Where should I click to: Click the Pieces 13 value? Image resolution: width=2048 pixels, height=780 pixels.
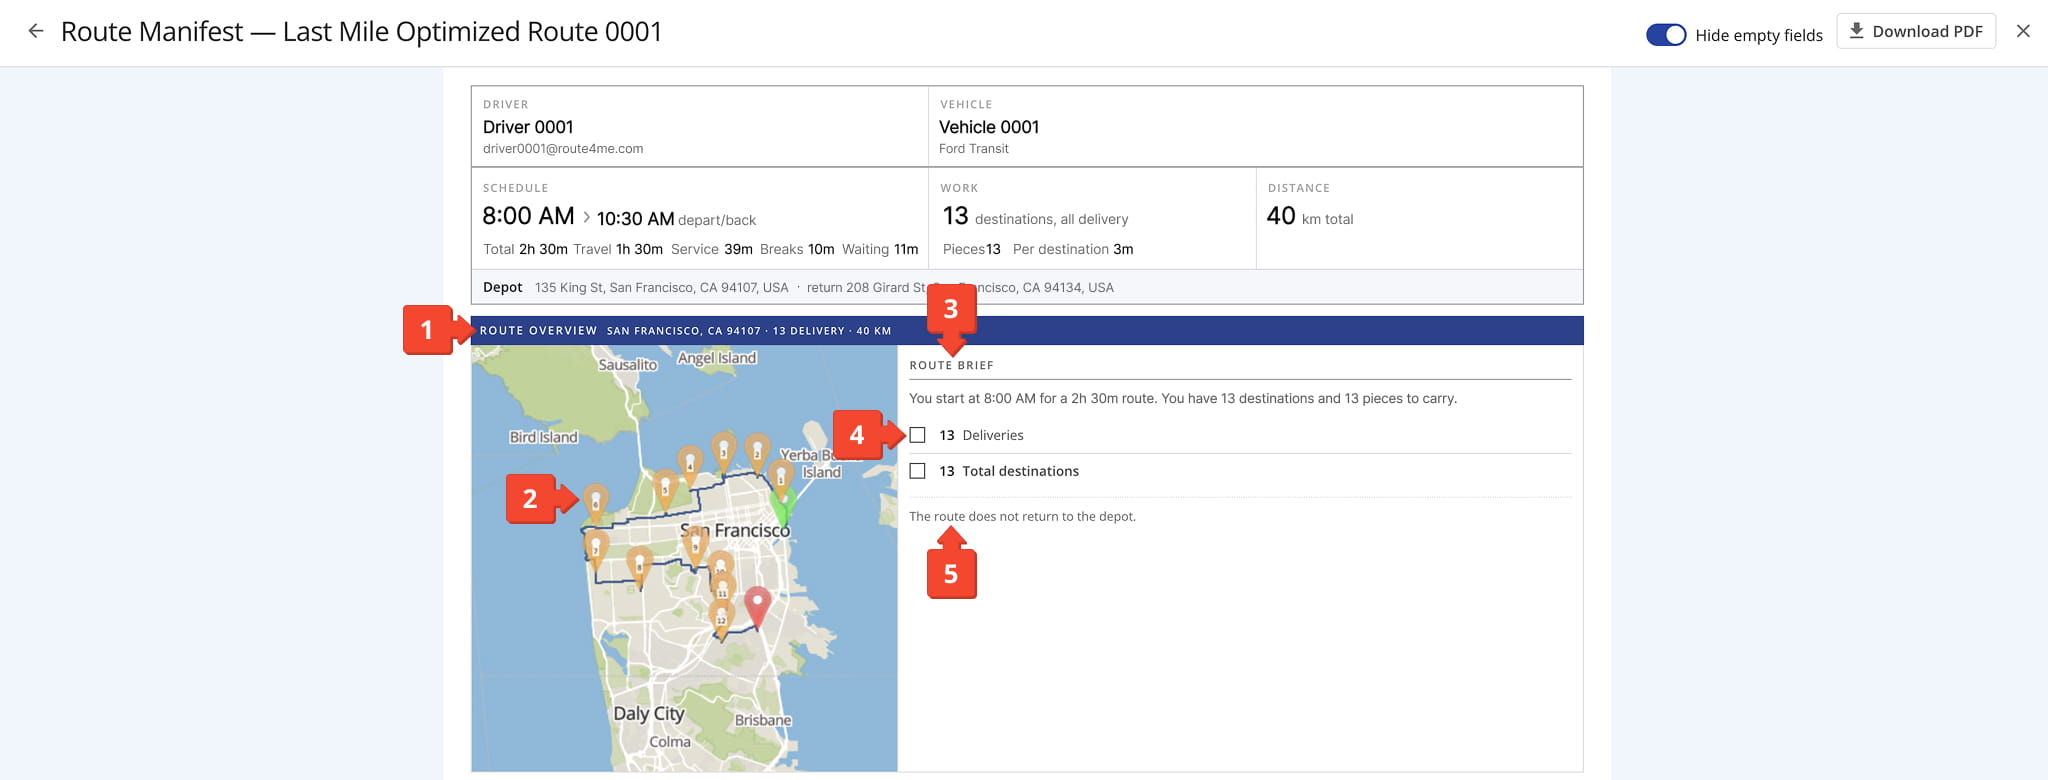(x=972, y=250)
